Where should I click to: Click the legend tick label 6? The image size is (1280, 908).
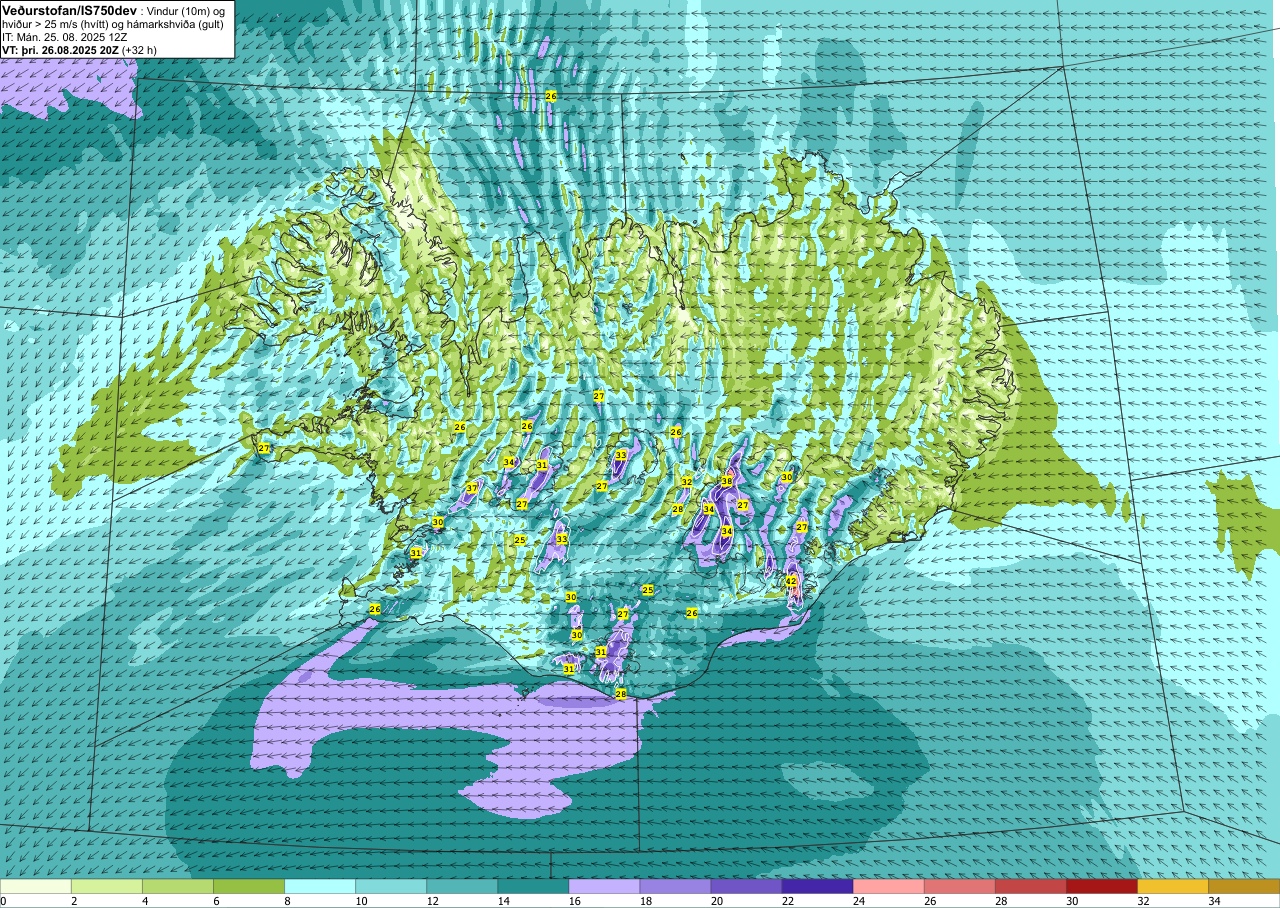[214, 901]
